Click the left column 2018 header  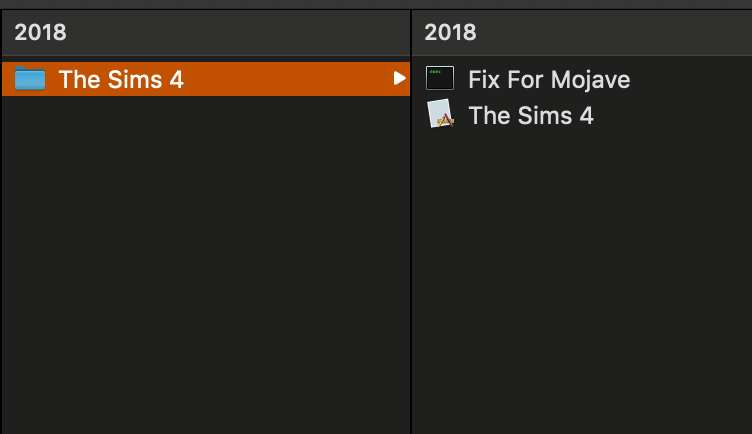click(40, 32)
